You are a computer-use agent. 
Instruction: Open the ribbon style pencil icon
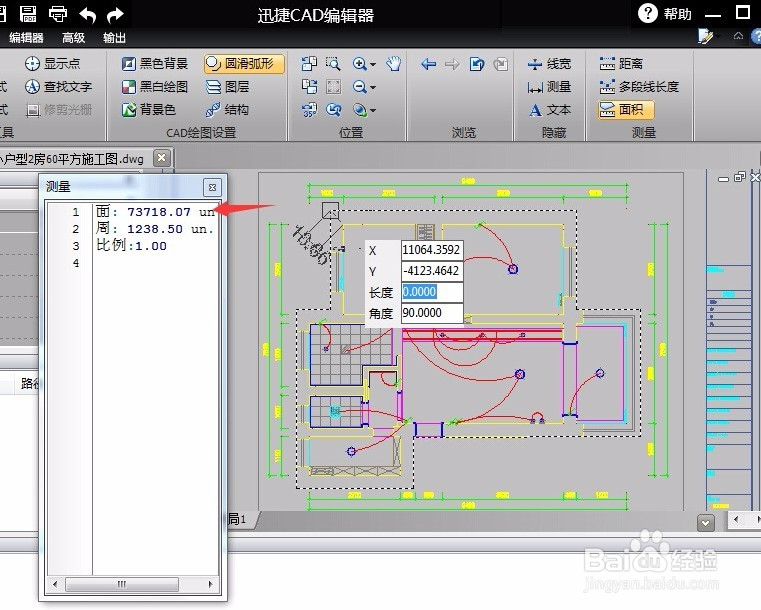click(707, 36)
